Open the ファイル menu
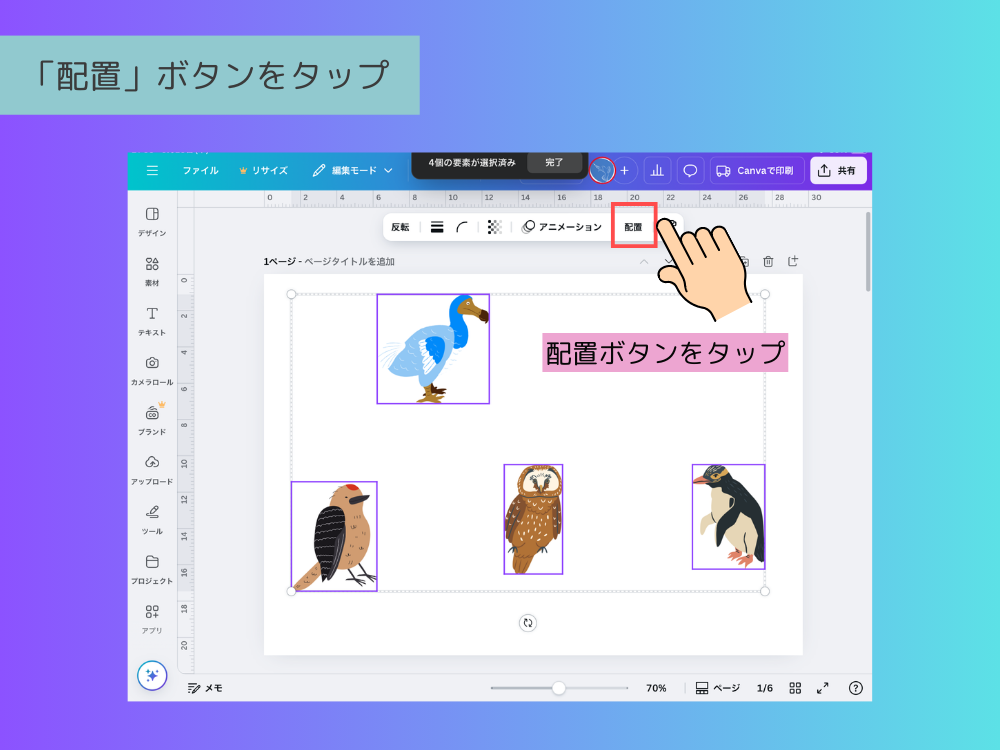The height and width of the screenshot is (750, 1000). [x=201, y=170]
